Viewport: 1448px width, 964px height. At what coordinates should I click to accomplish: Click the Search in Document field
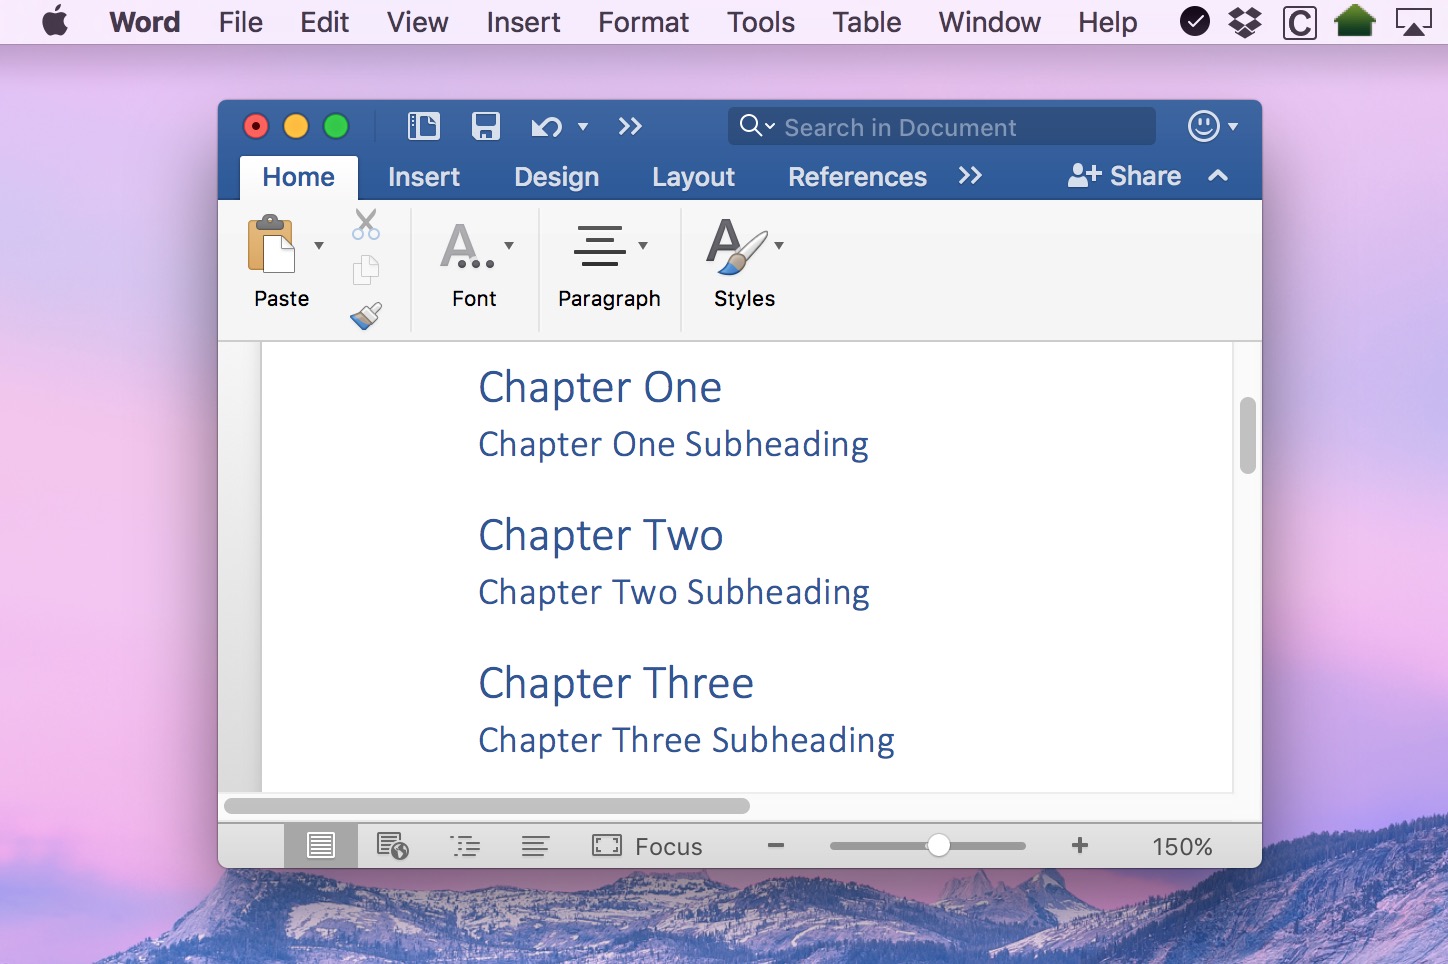(942, 126)
